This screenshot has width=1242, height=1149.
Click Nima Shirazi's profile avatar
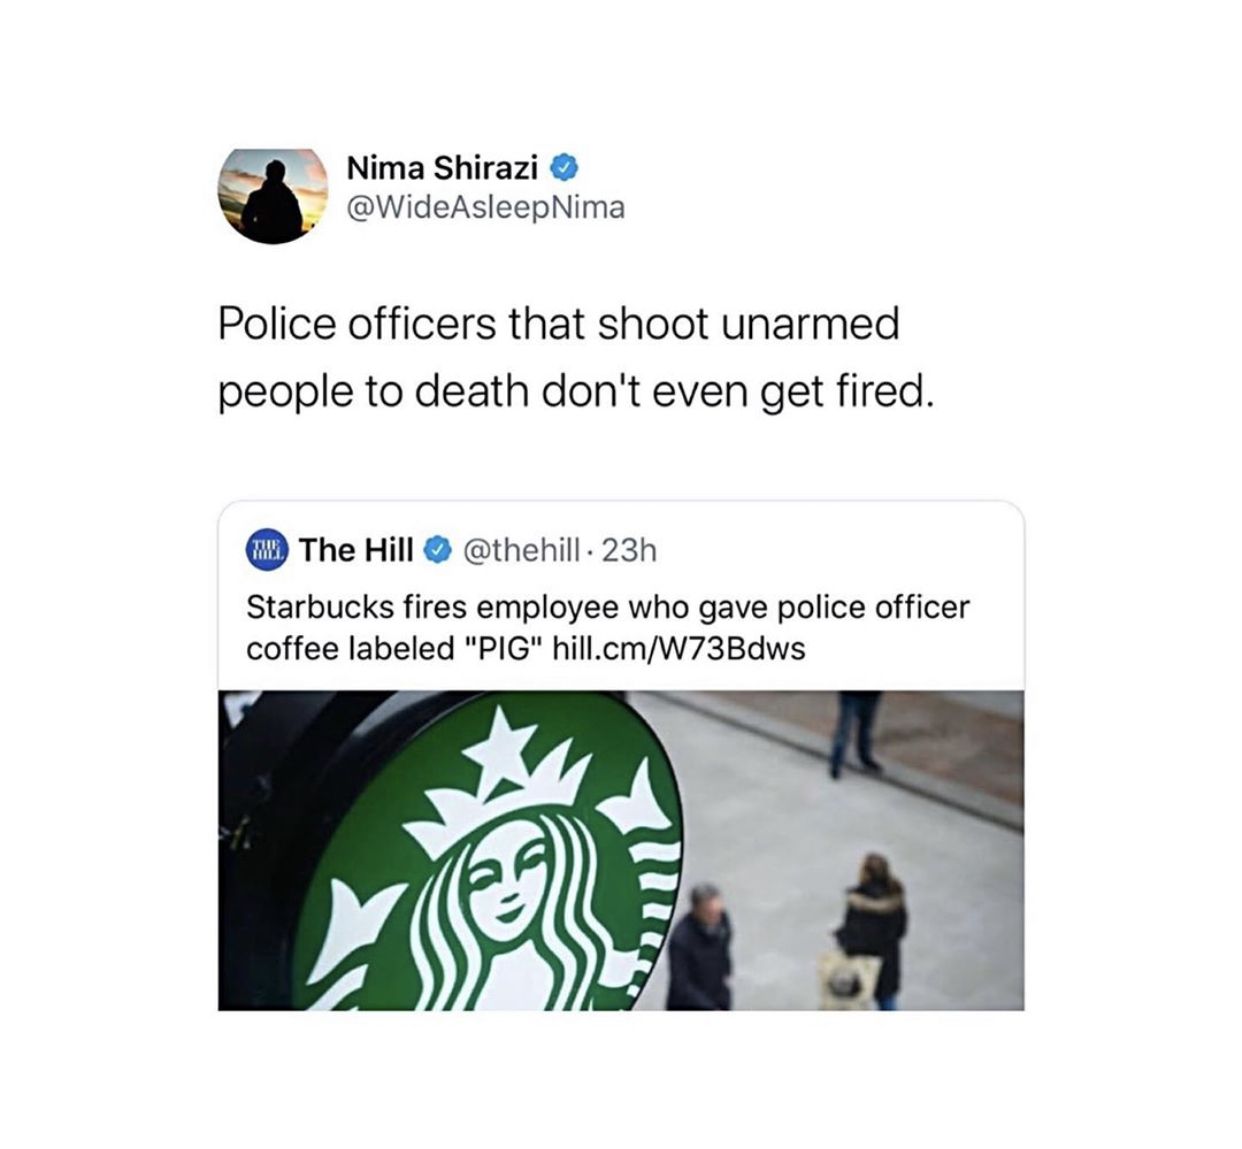coord(273,195)
